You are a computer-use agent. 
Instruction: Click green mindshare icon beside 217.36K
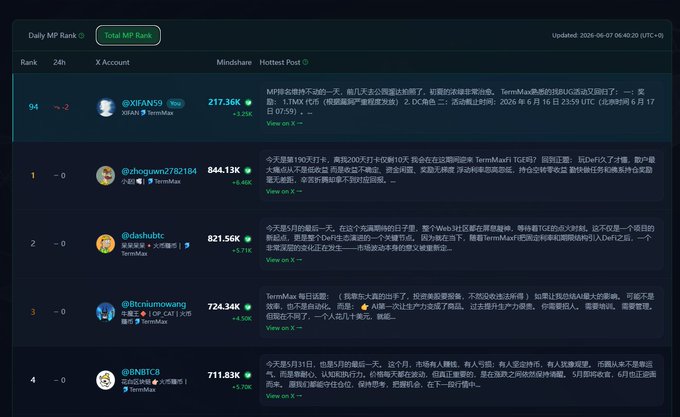click(x=248, y=102)
